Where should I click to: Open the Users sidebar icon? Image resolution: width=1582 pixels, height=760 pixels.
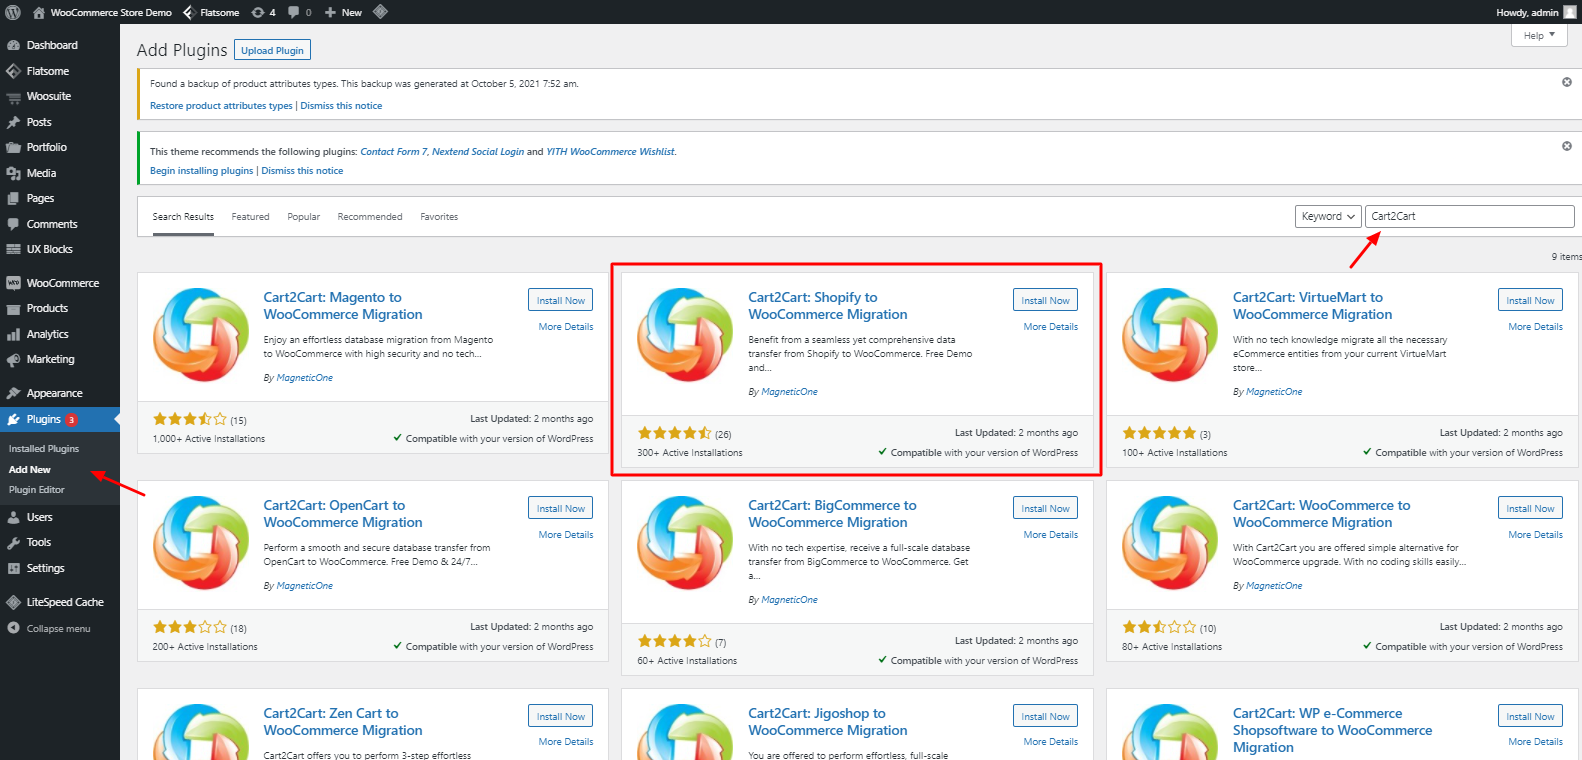[x=14, y=517]
